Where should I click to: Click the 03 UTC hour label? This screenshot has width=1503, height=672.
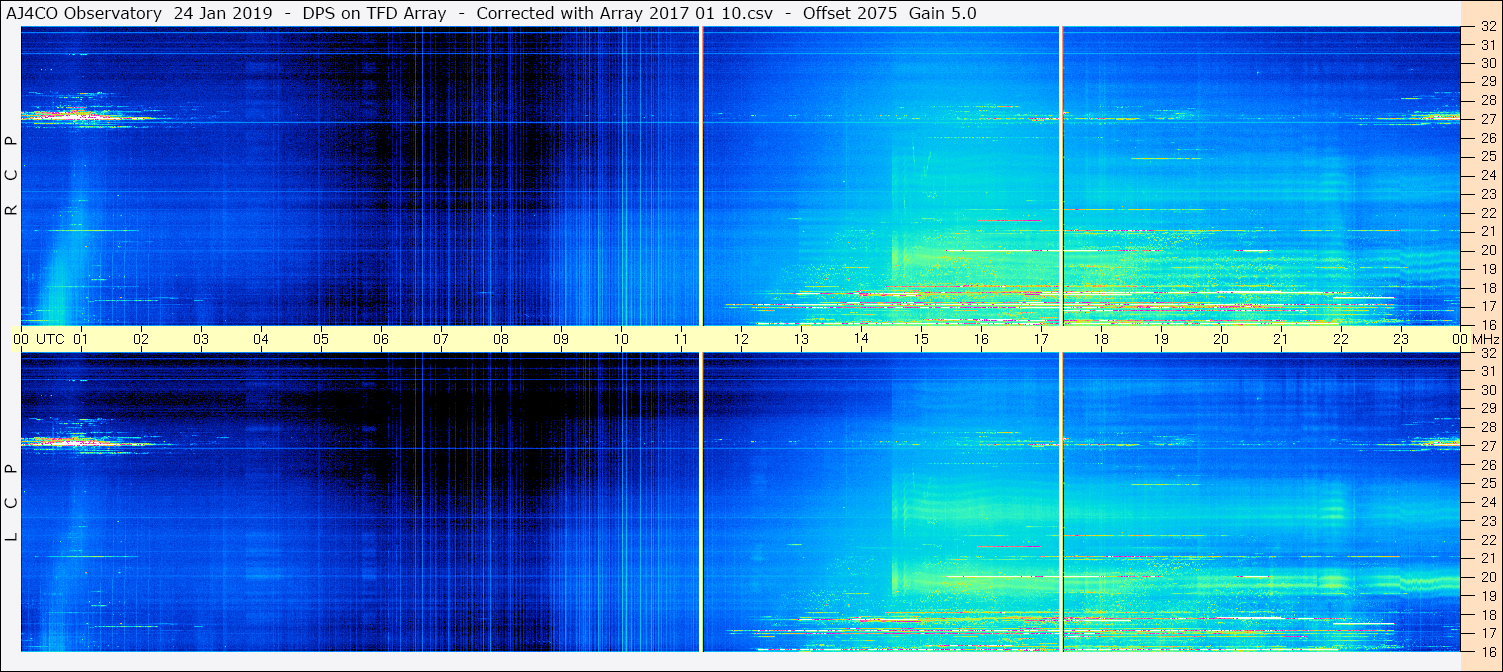pyautogui.click(x=201, y=339)
